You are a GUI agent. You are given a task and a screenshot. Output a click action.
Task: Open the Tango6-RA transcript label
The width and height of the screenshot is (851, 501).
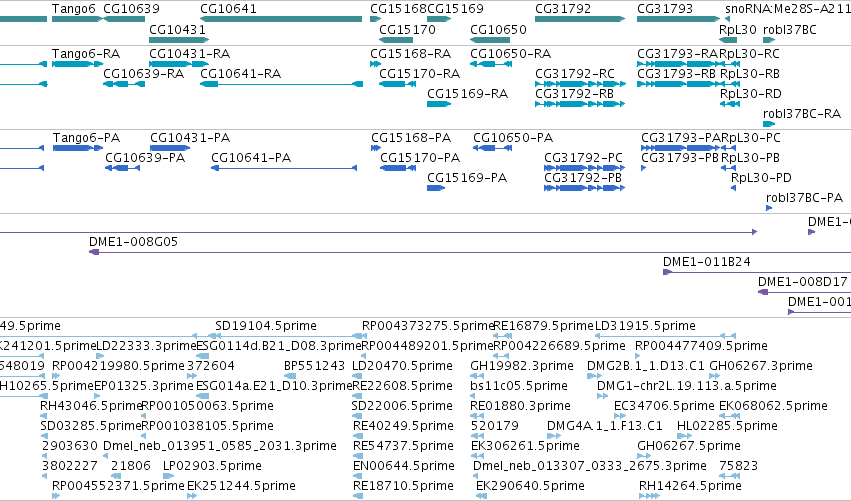pos(86,54)
